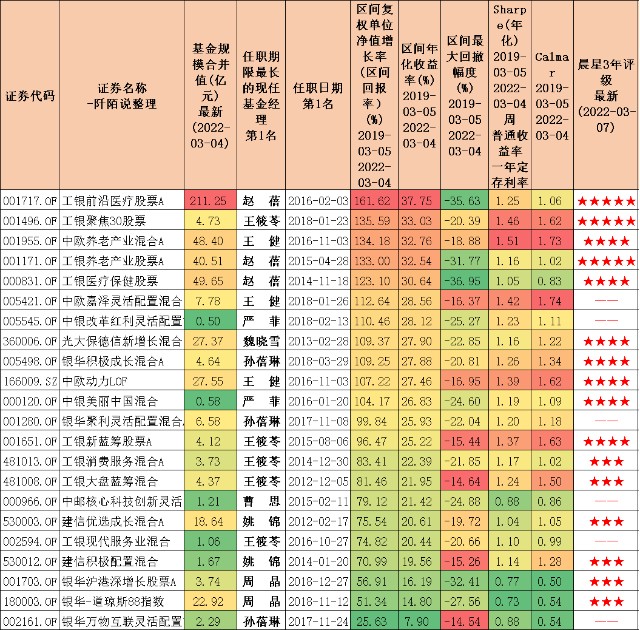Click cell with code 001717.OF
640x630 pixels.
click(30, 200)
